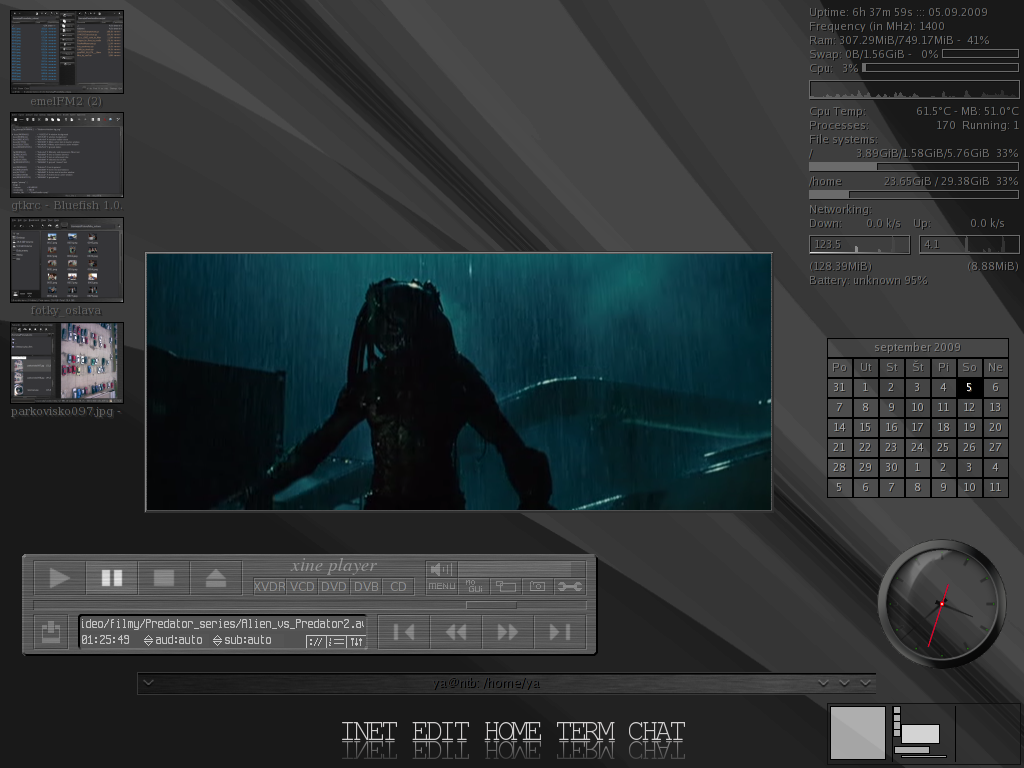Viewport: 1024px width, 768px height.
Task: Select today 5 in september calendar
Action: tap(969, 387)
